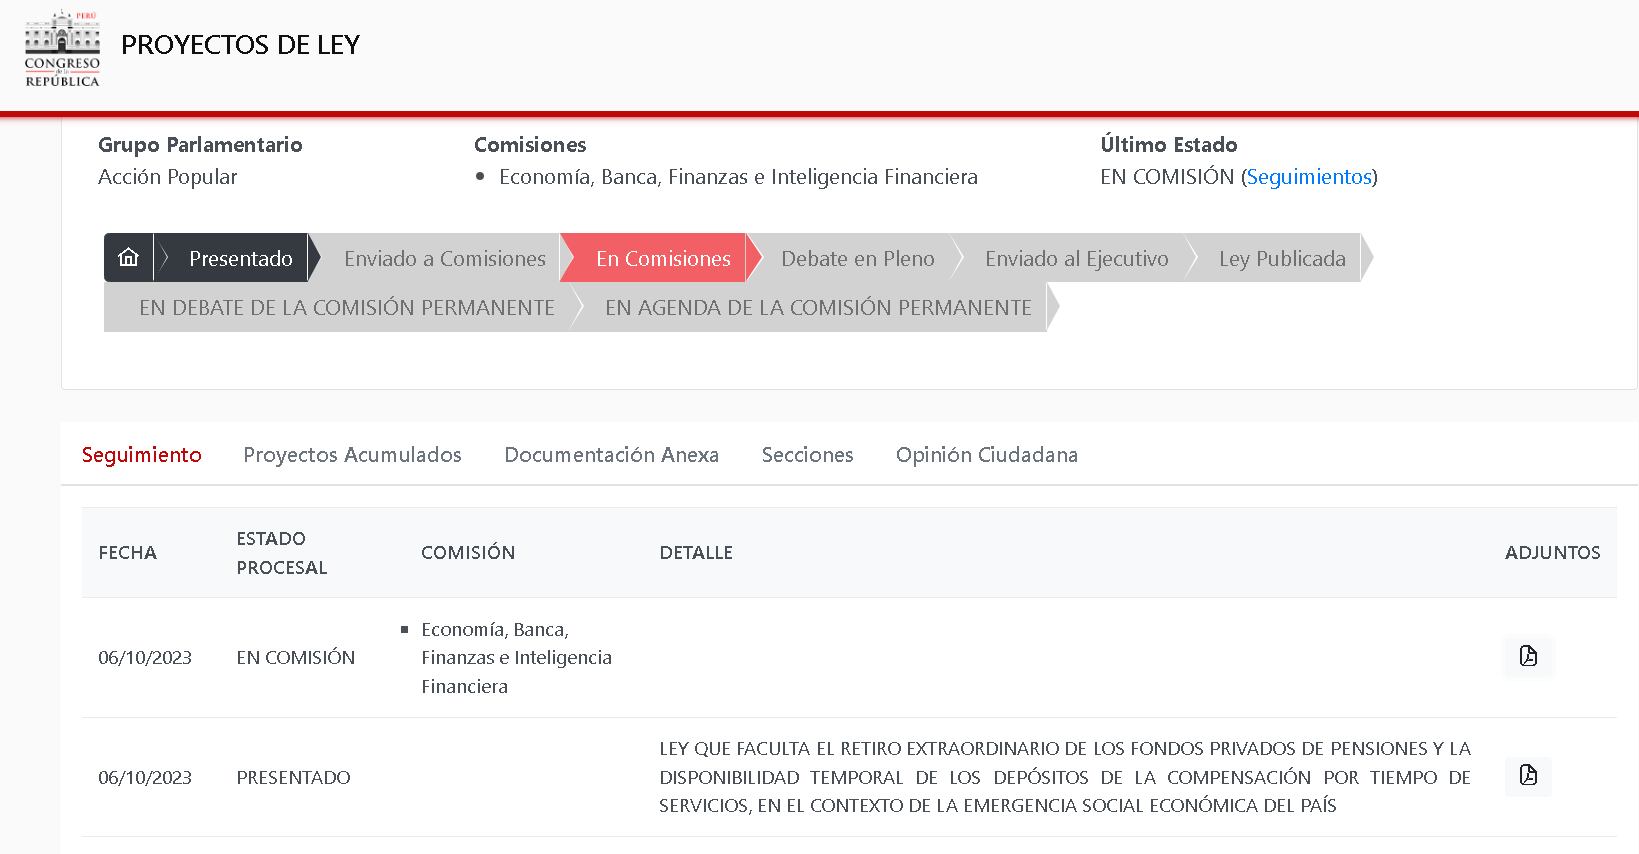Click the Congreso de la República logo
1639x854 pixels.
(x=62, y=48)
